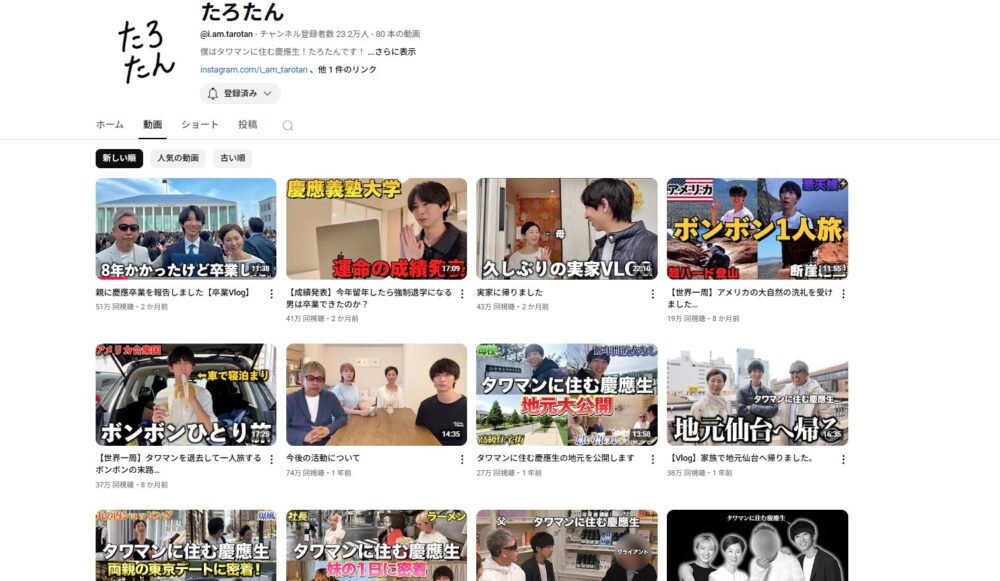
Task: Sort by 古い順 chip
Action: click(x=233, y=158)
